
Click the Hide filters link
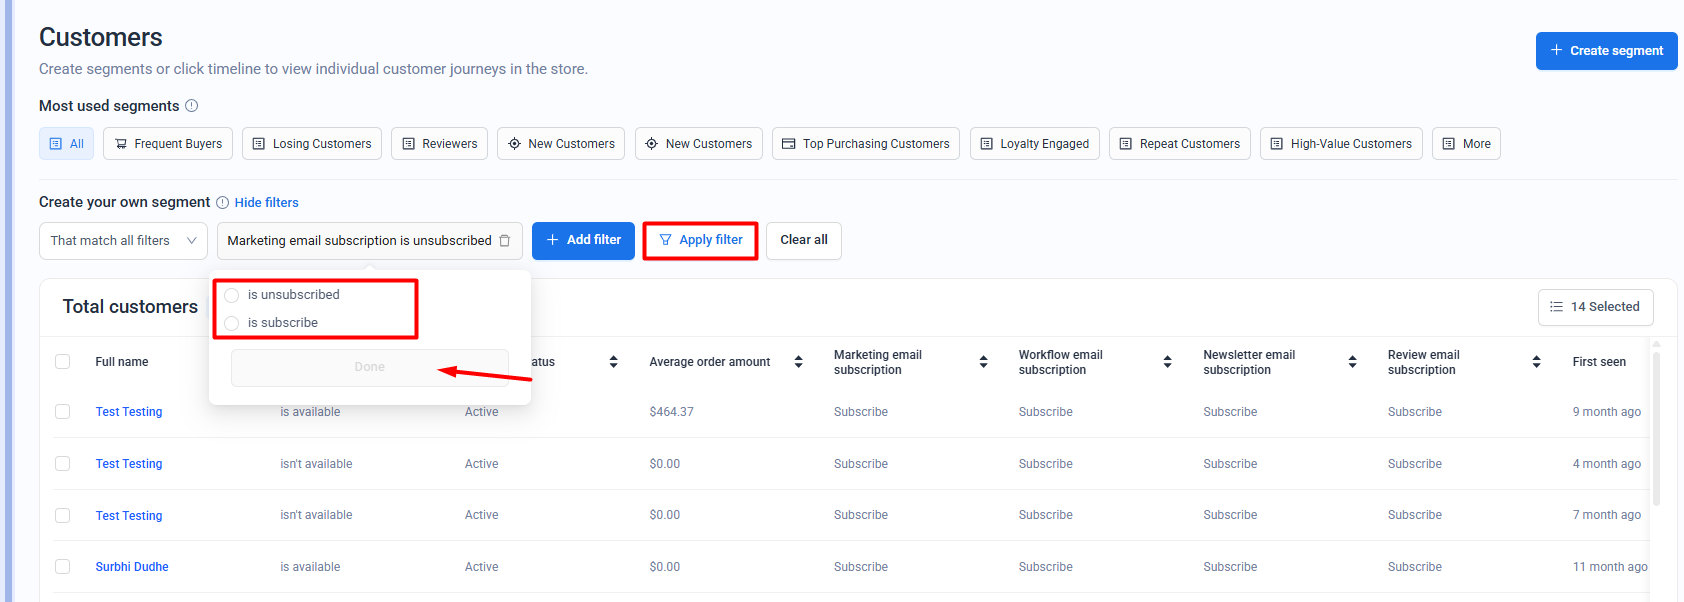[x=266, y=203]
